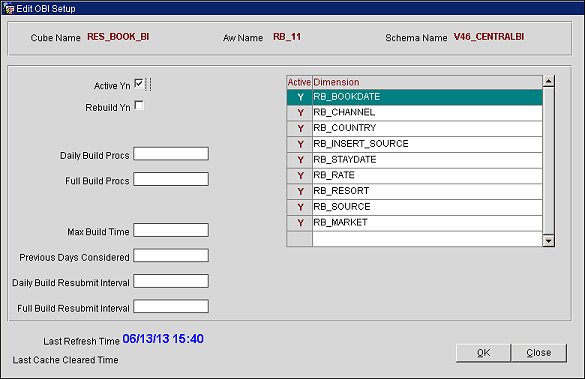Click the V46_CENTRALBI schema name value
The height and width of the screenshot is (379, 585).
point(489,37)
